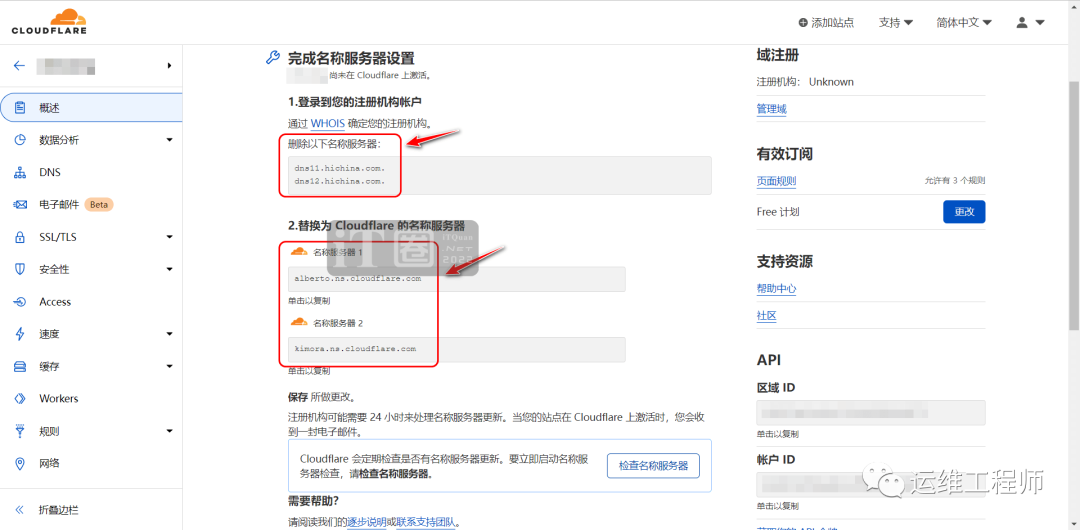Click 折叠边栏 to collapse sidebar

pos(59,510)
